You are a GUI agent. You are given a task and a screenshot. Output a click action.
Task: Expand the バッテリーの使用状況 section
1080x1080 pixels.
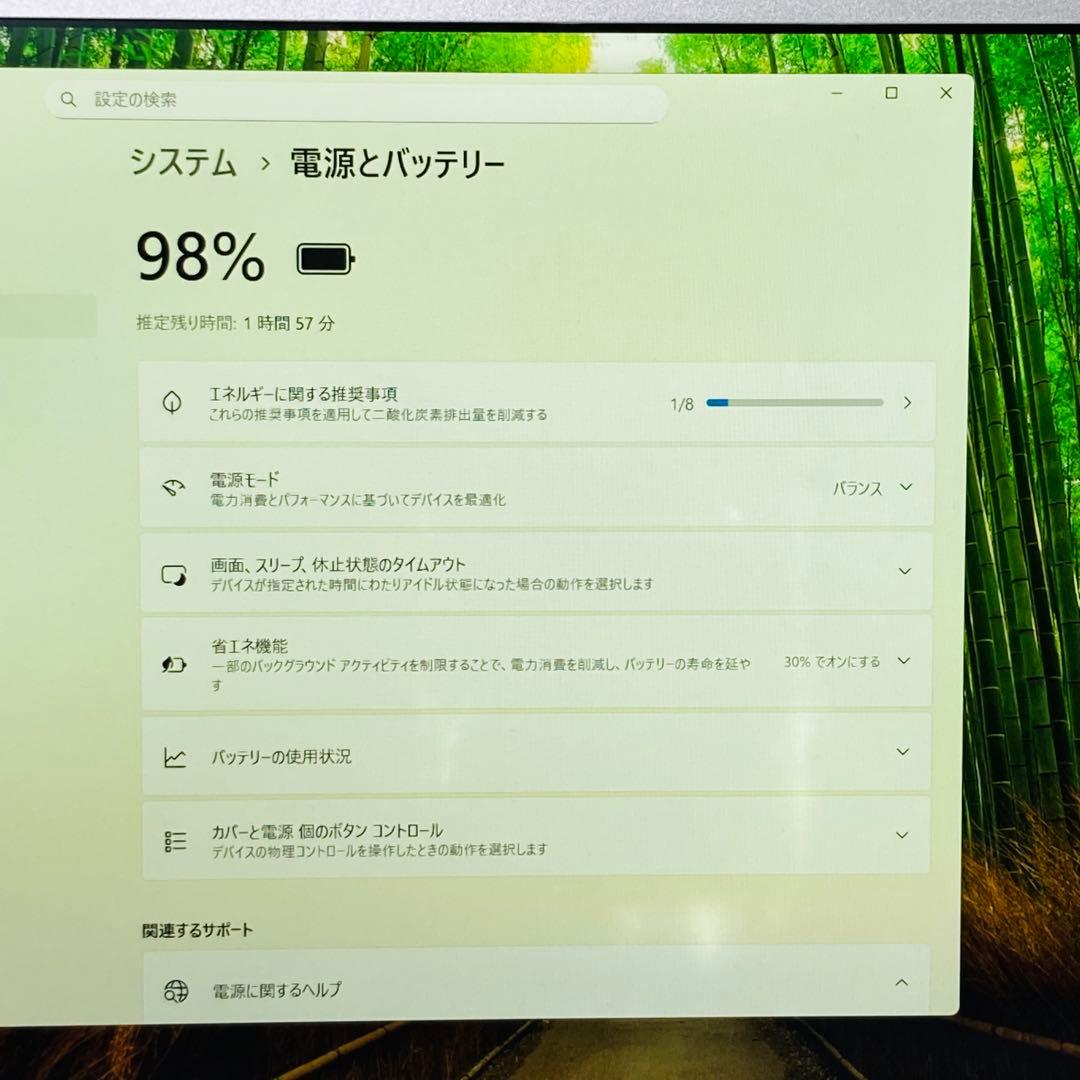point(903,753)
